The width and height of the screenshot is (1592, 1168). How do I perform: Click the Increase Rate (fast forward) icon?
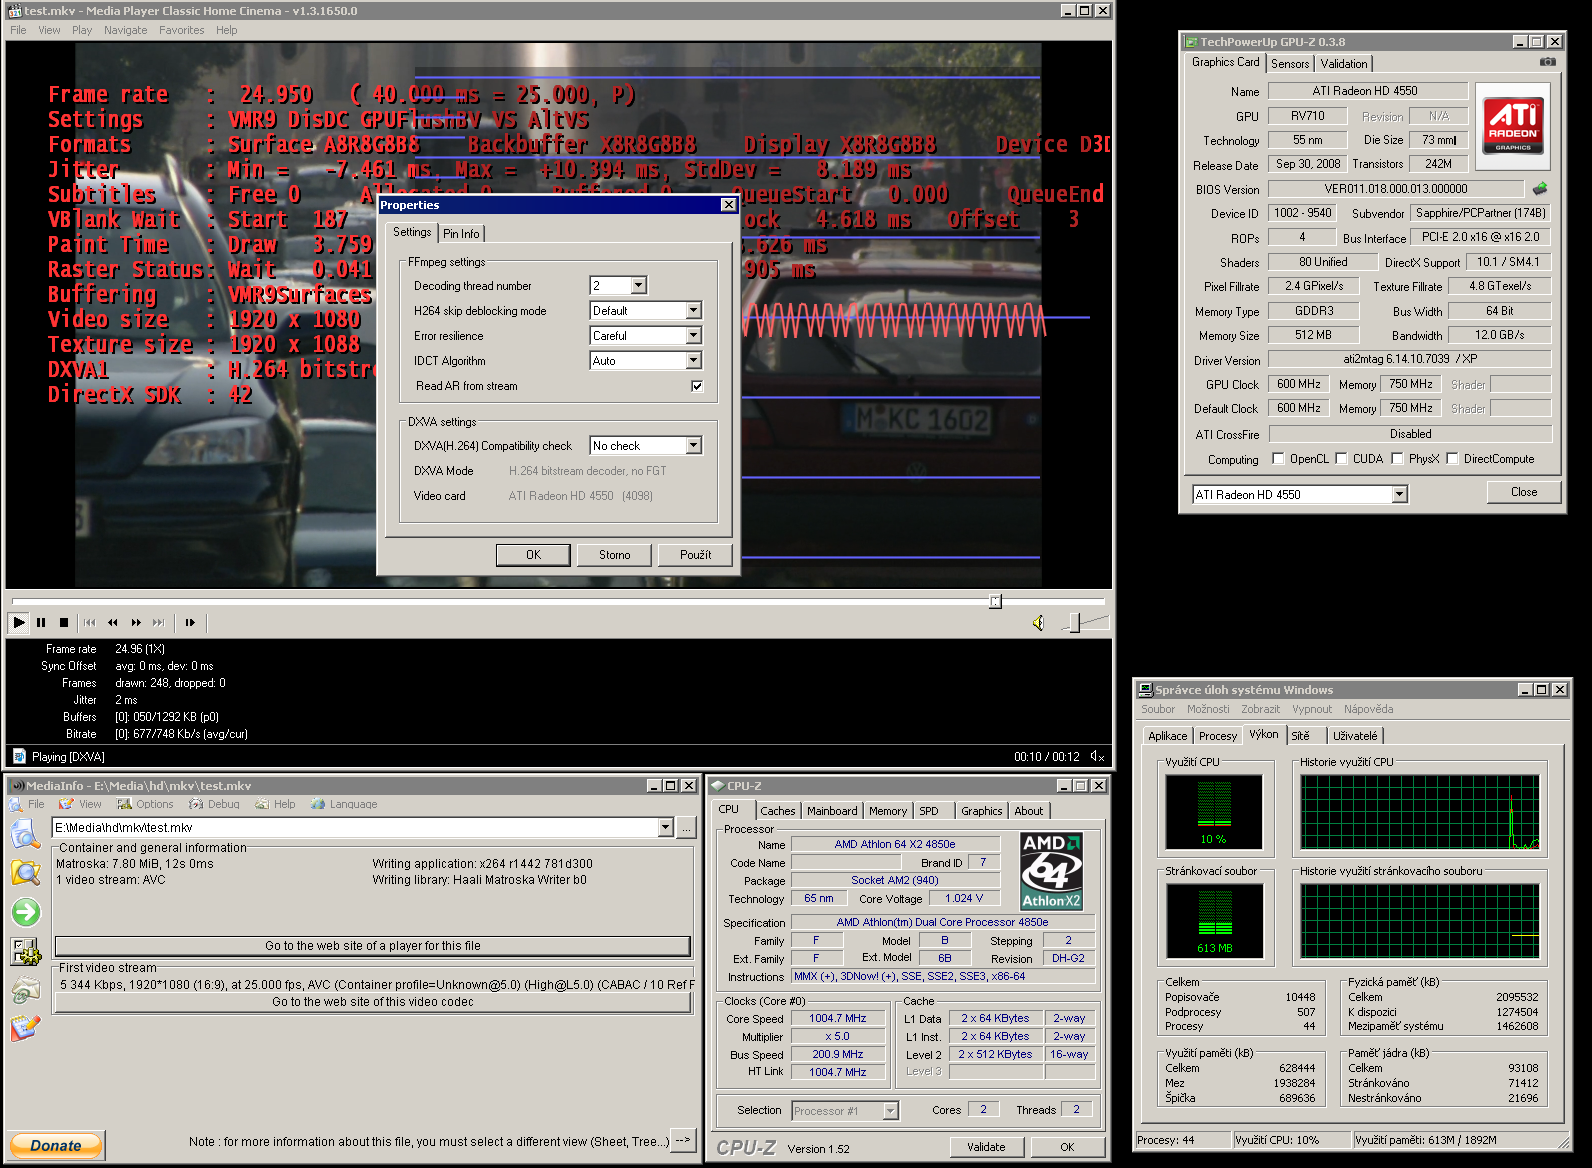pyautogui.click(x=136, y=622)
